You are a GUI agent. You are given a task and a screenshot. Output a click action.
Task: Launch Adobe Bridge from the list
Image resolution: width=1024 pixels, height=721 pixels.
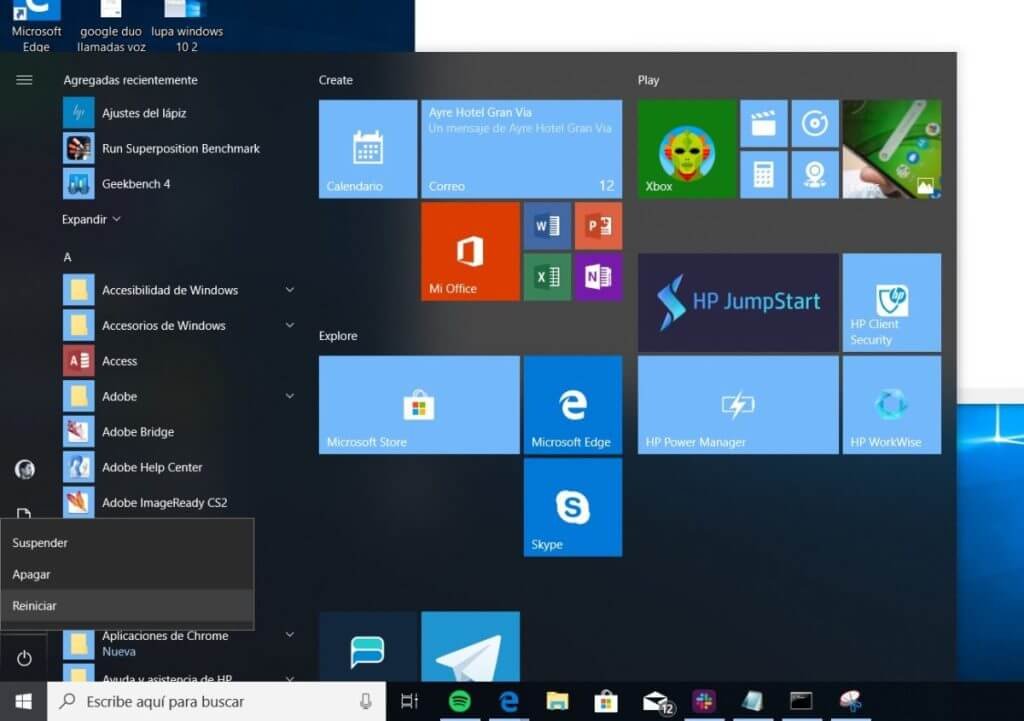point(179,432)
